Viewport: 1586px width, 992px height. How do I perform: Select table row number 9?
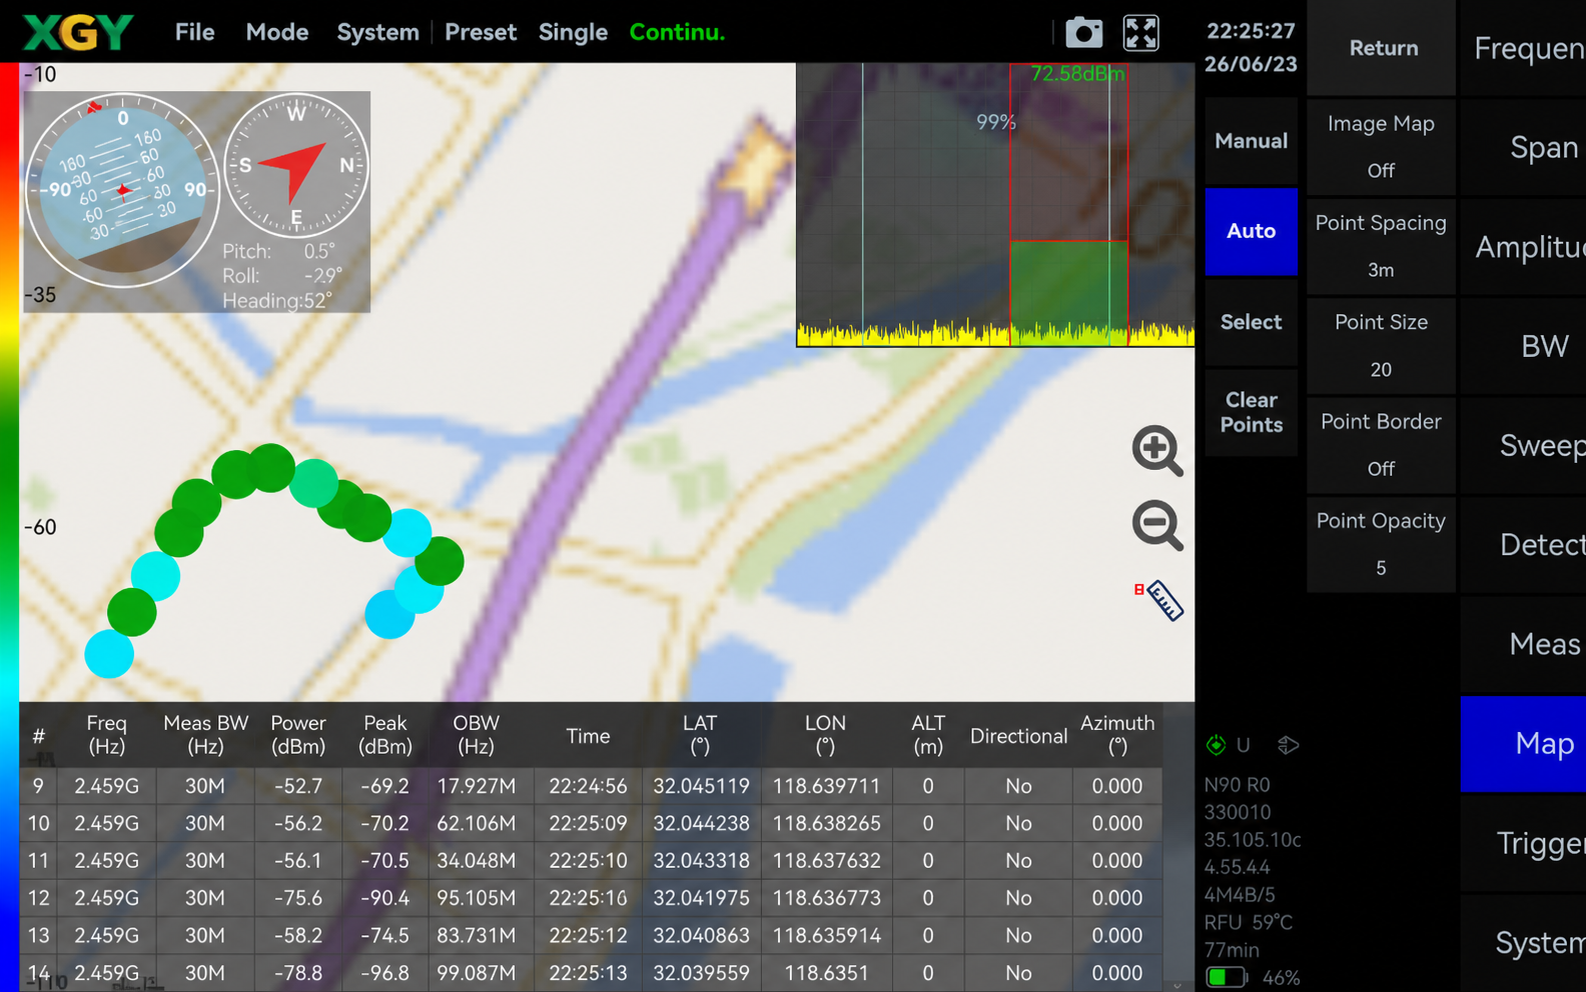(591, 786)
